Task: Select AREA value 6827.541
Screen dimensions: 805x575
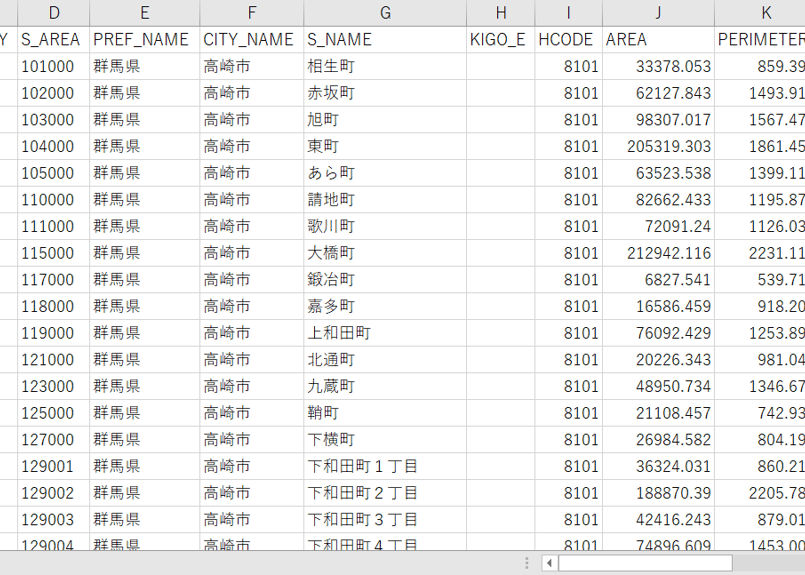Action: click(x=658, y=280)
